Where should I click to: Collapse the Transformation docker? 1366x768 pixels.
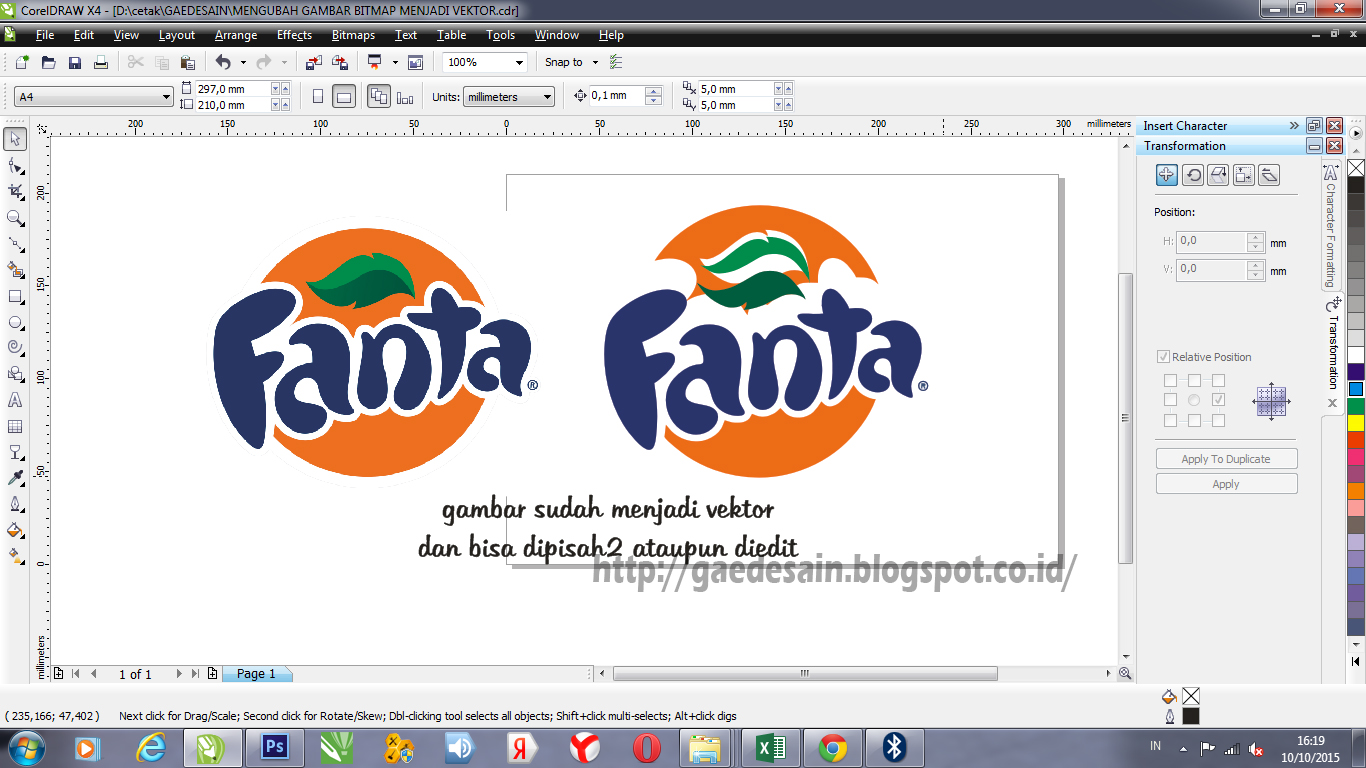[1315, 146]
